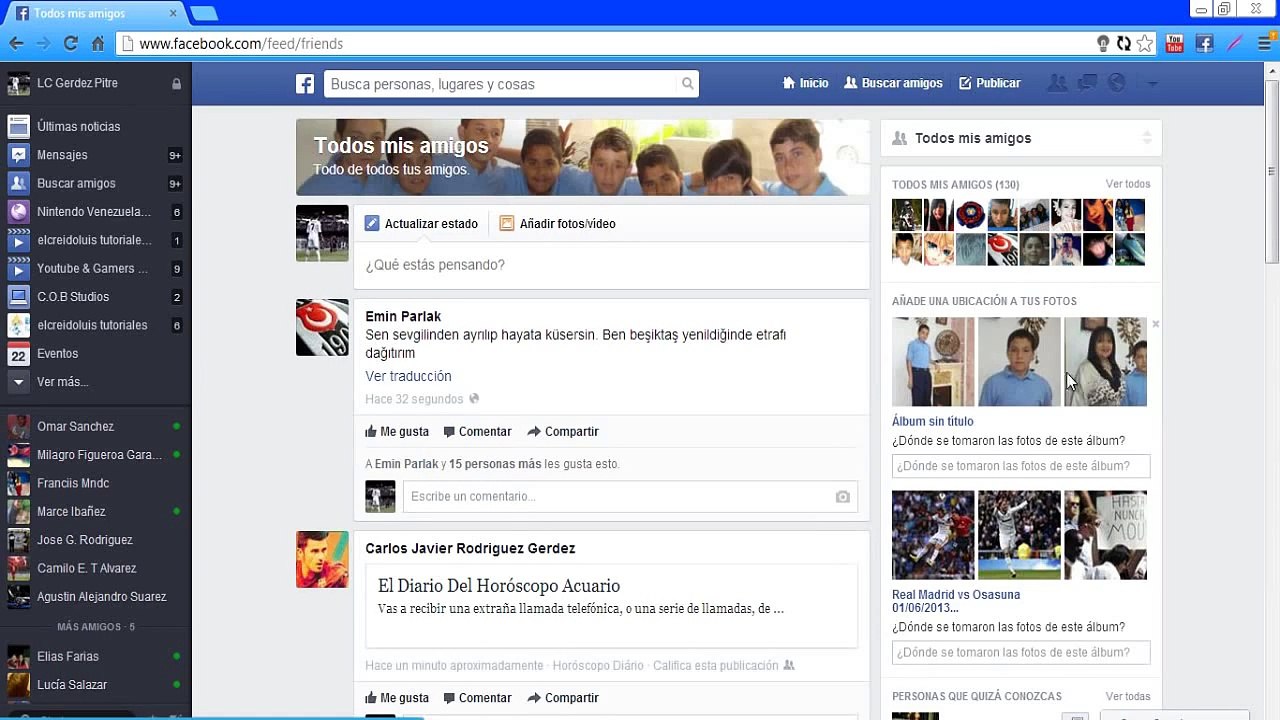The image size is (1280, 720).
Task: Reload the page with the refresh icon
Action: 70,44
